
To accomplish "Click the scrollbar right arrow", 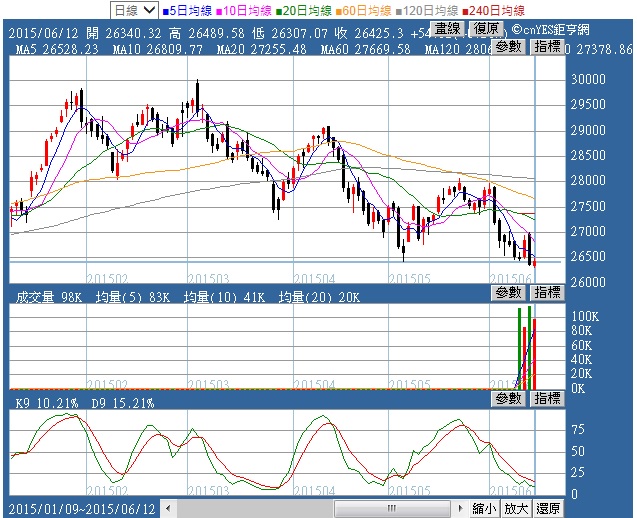I will [458, 508].
